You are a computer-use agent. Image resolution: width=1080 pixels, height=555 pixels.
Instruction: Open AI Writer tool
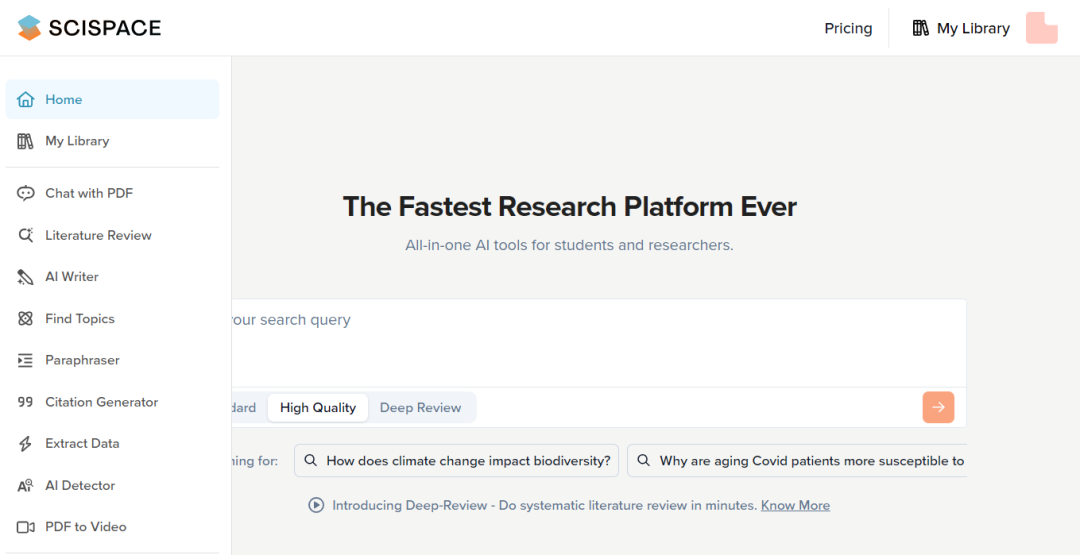[112, 277]
